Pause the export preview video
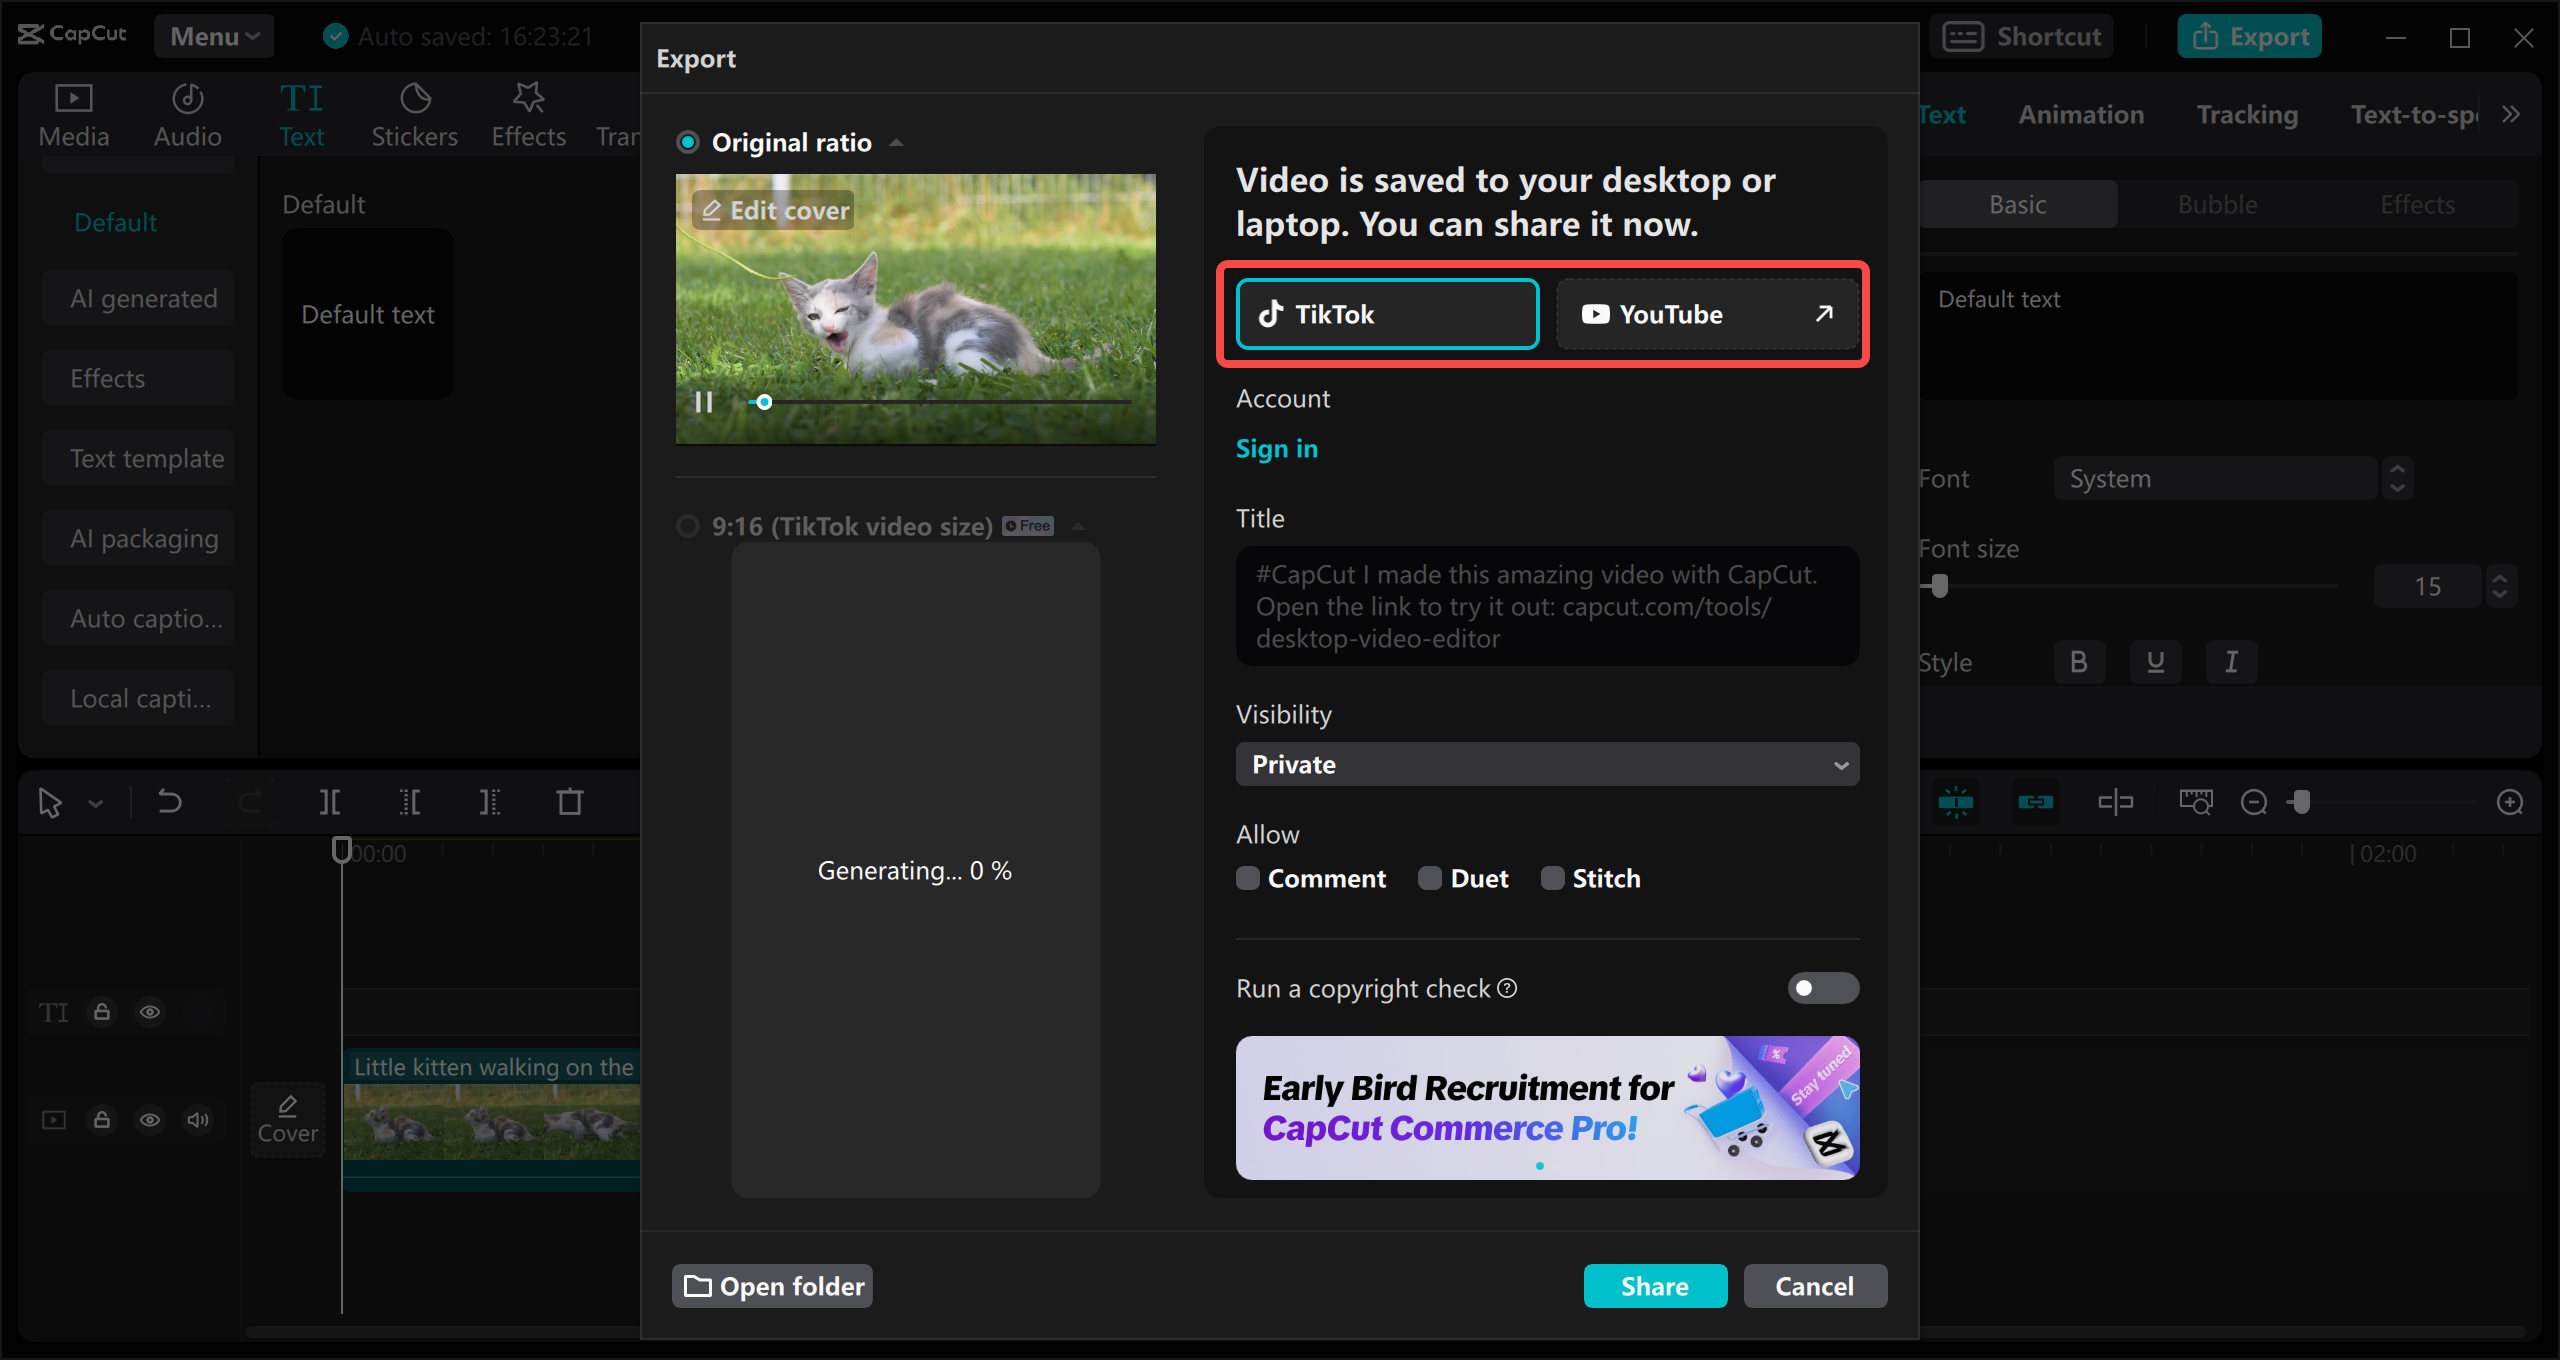 703,402
